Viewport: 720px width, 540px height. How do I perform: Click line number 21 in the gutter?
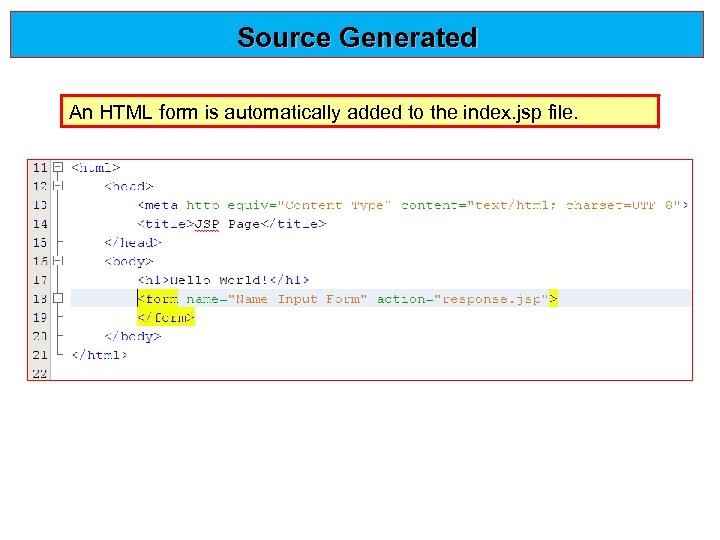coord(40,355)
